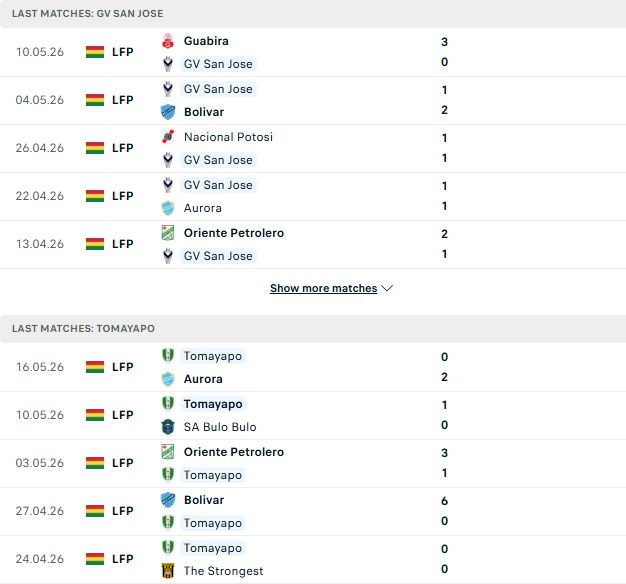Click the SA Bulo Bulo team badge
This screenshot has height=584, width=626.
coord(168,427)
